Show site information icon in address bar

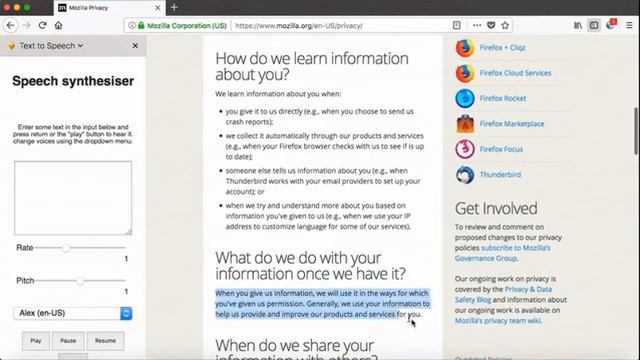pyautogui.click(x=132, y=25)
